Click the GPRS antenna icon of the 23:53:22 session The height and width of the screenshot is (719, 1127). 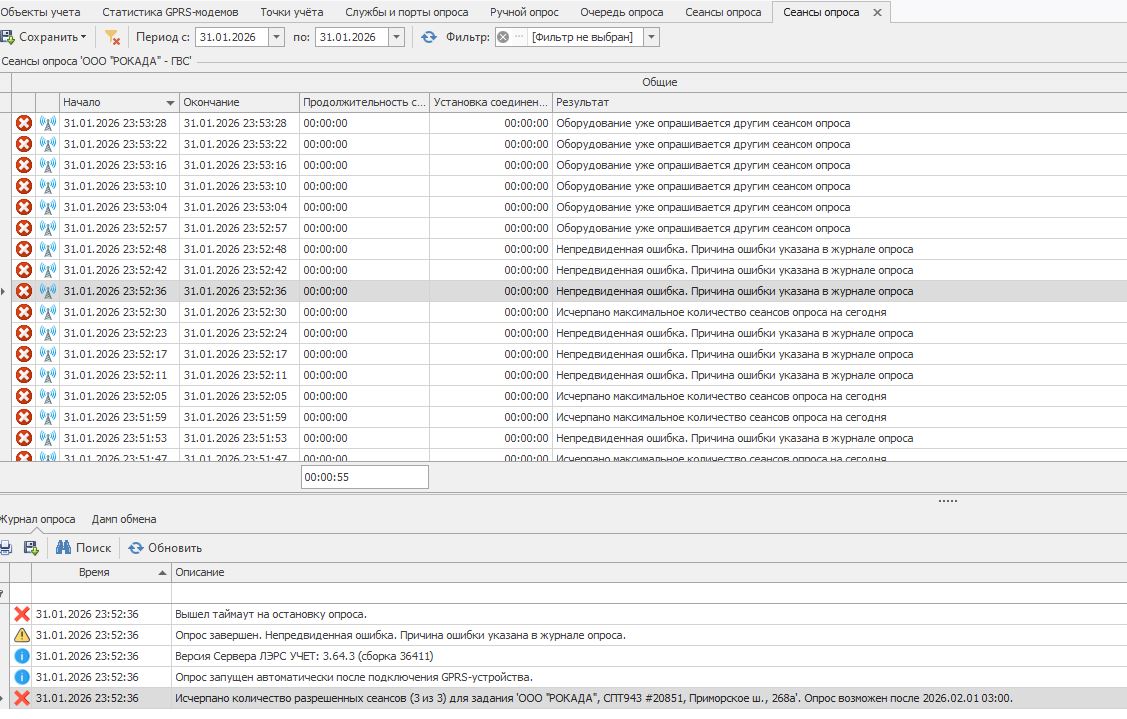(x=47, y=144)
